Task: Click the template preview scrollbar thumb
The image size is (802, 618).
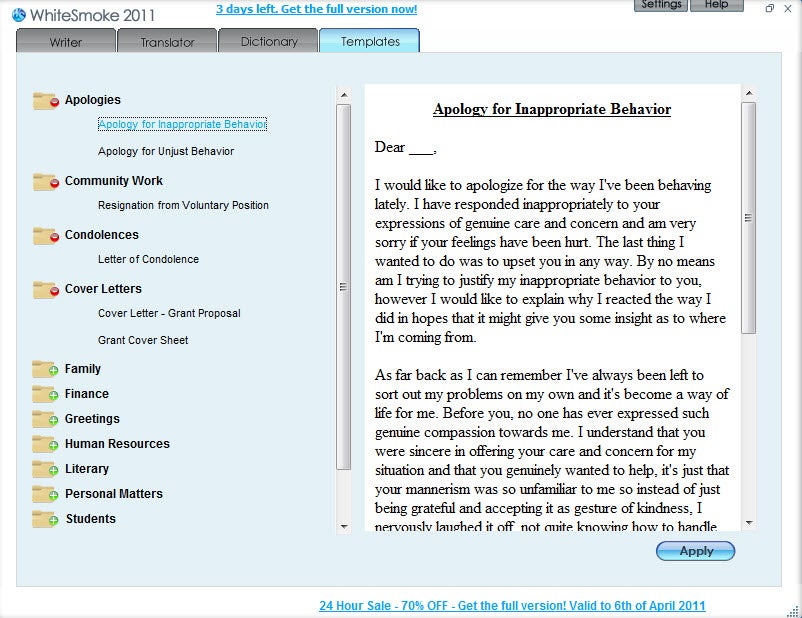Action: click(x=748, y=218)
